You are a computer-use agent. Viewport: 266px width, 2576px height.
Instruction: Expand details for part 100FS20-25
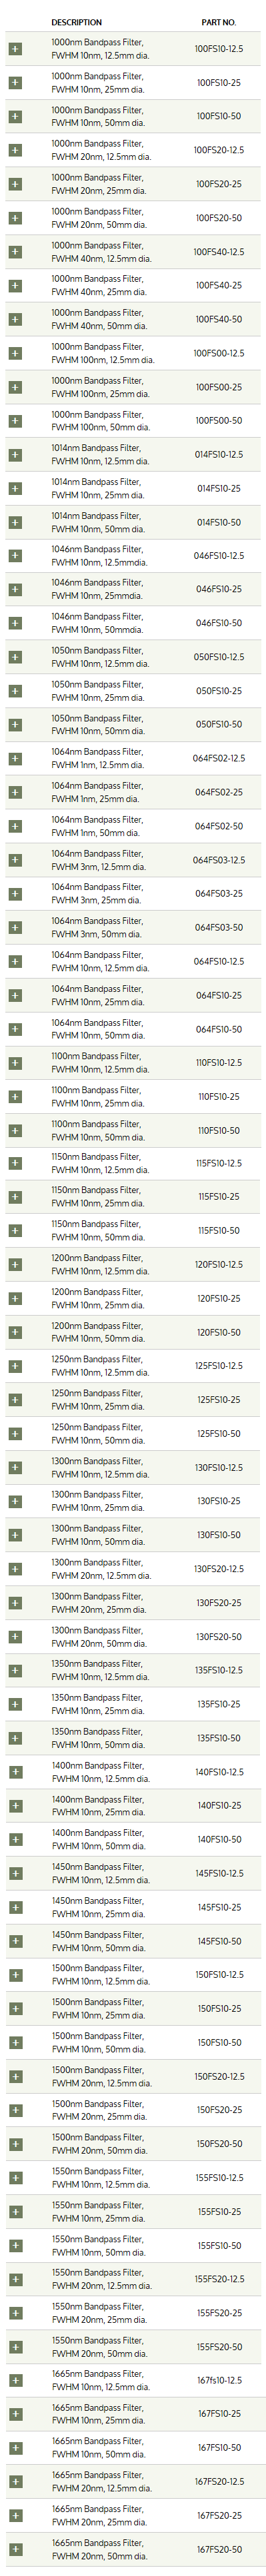[14, 184]
